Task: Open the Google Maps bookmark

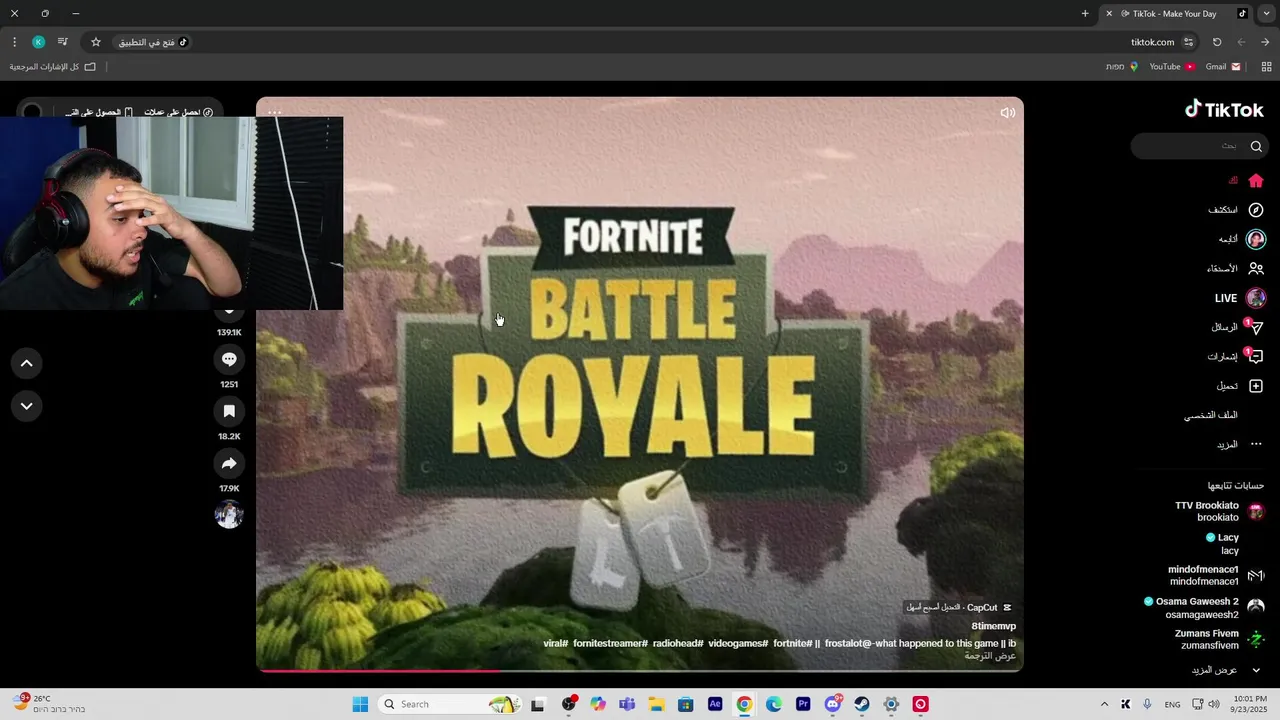Action: [x=1122, y=67]
